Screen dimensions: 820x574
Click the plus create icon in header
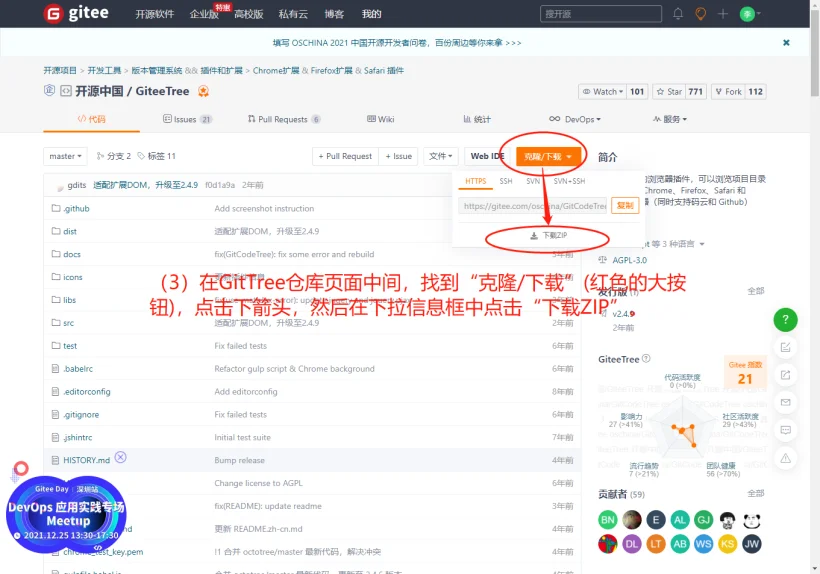tap(723, 14)
